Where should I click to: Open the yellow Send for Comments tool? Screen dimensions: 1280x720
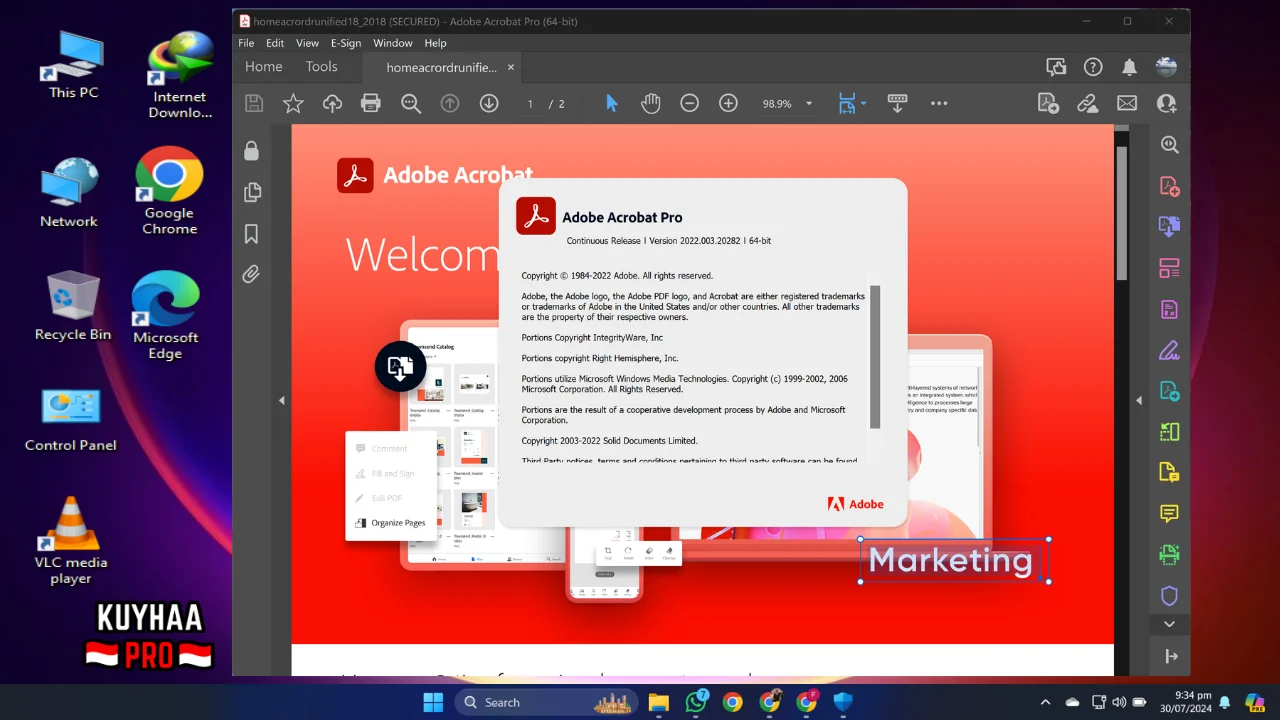point(1169,472)
